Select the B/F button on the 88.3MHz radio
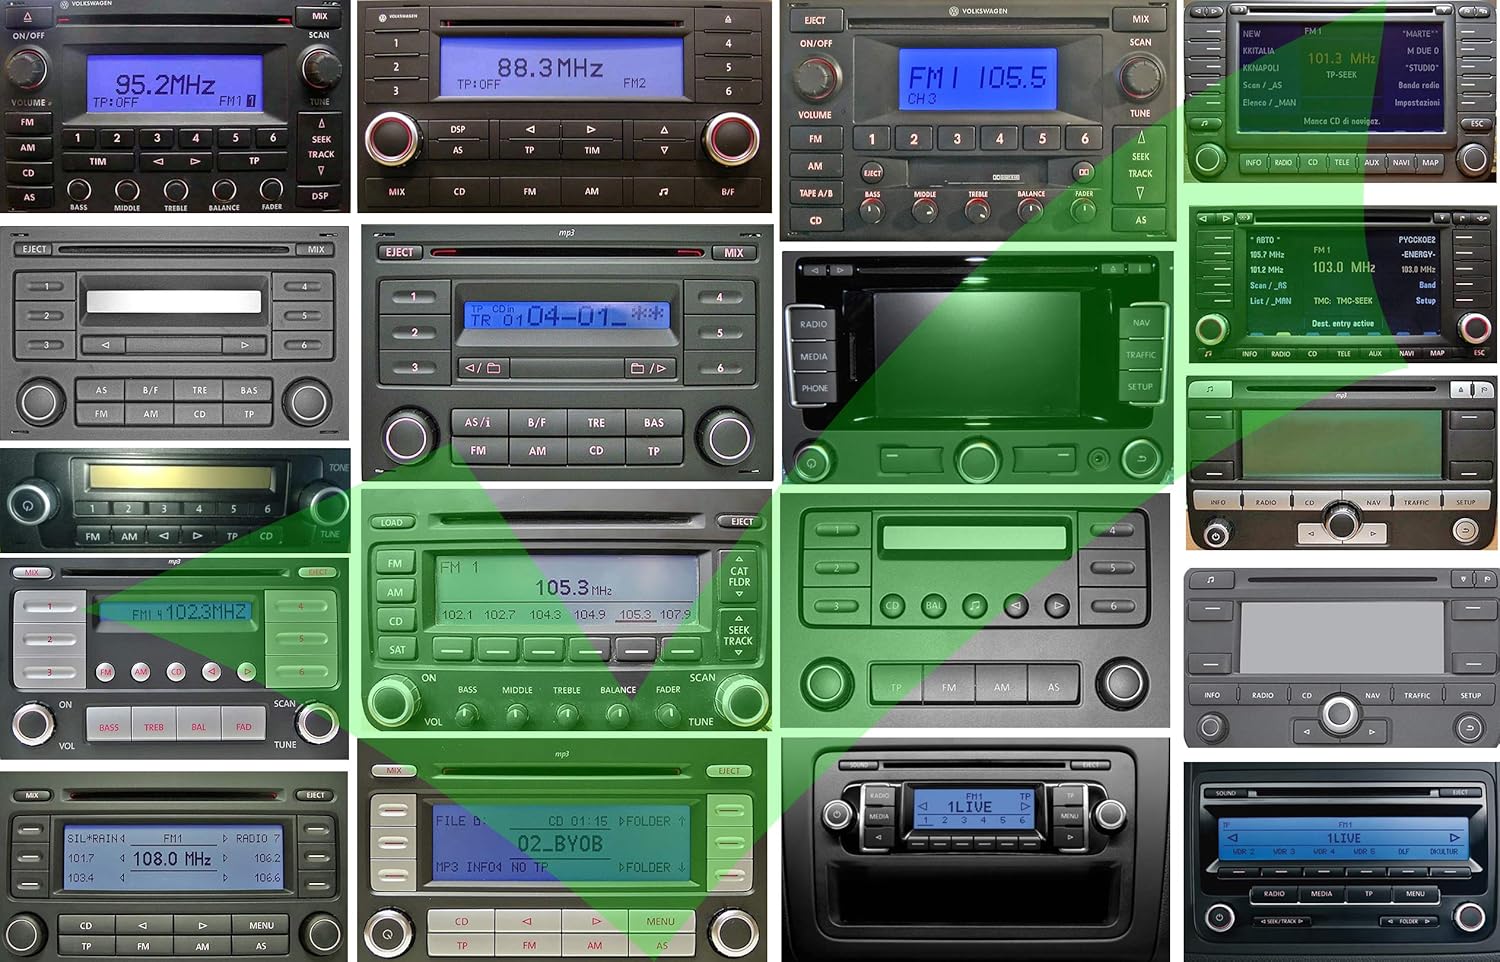The image size is (1500, 962). click(x=728, y=191)
